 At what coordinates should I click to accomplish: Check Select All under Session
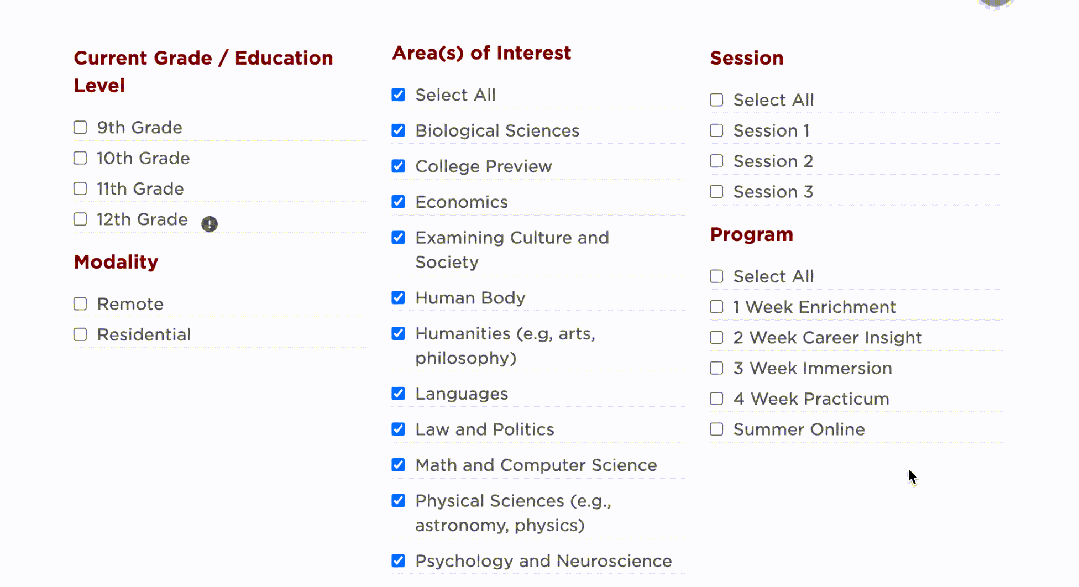tap(716, 100)
